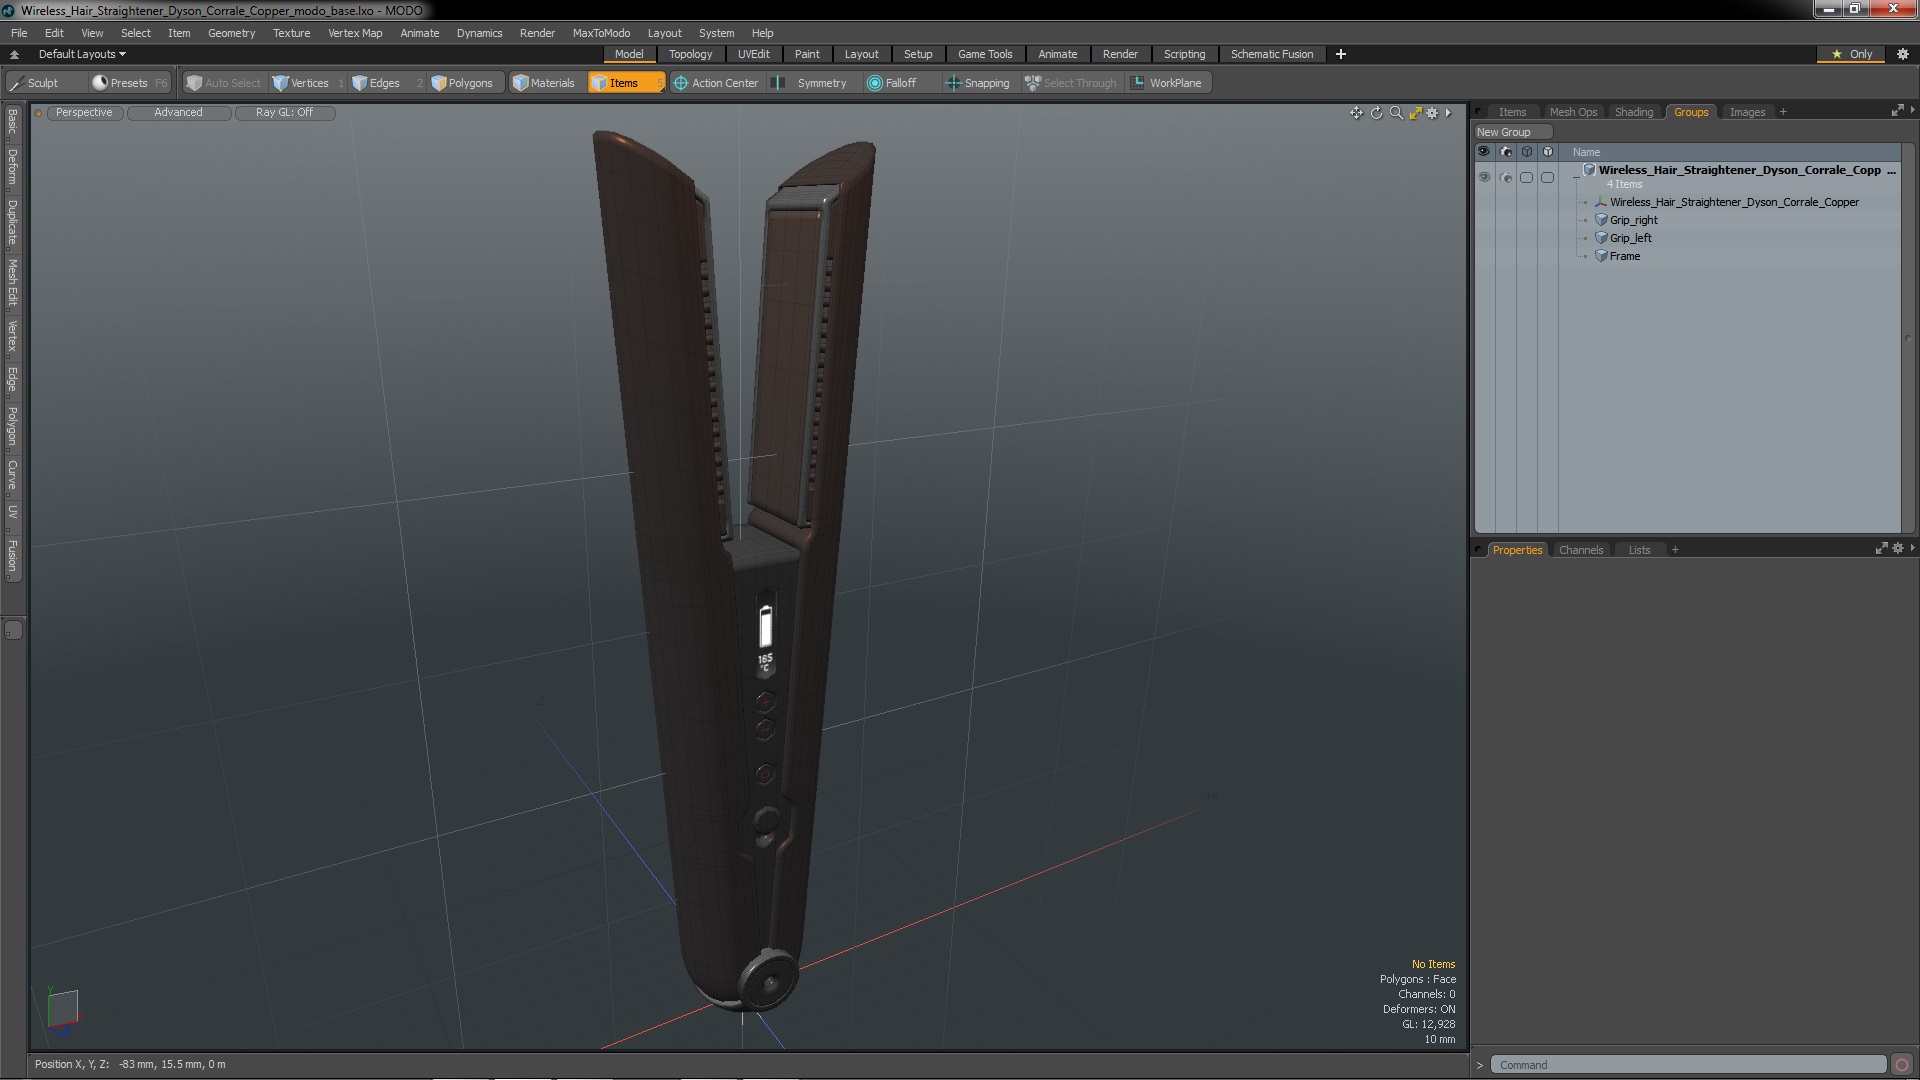Open the Perspective view type dropdown
This screenshot has height=1080, width=1920.
(x=84, y=112)
